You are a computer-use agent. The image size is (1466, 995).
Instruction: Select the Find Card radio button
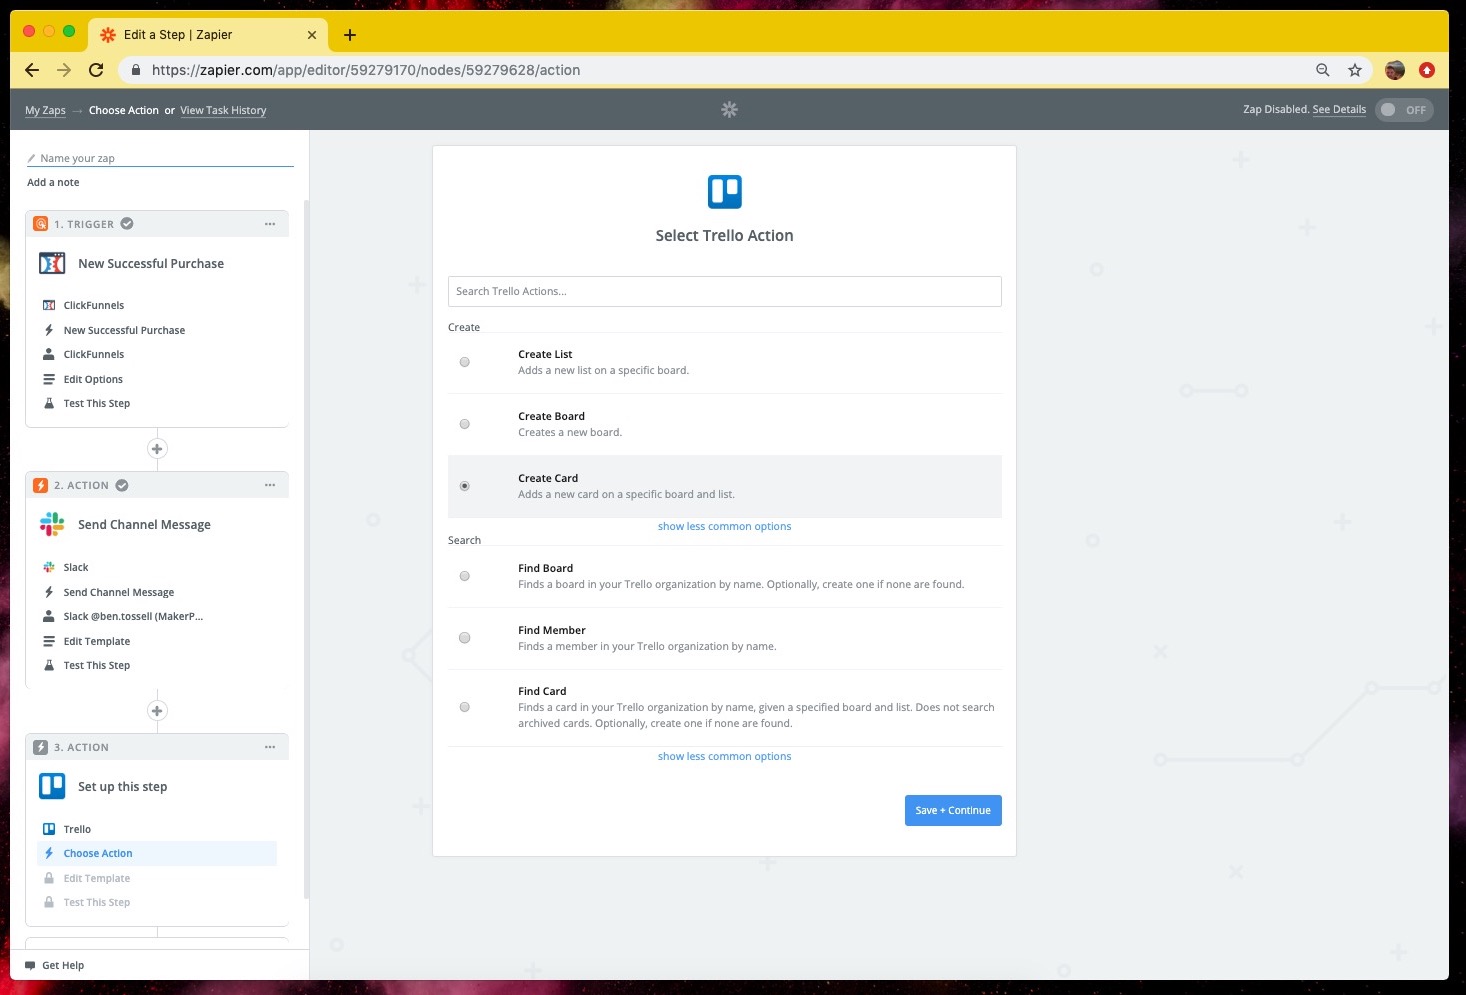coord(464,707)
